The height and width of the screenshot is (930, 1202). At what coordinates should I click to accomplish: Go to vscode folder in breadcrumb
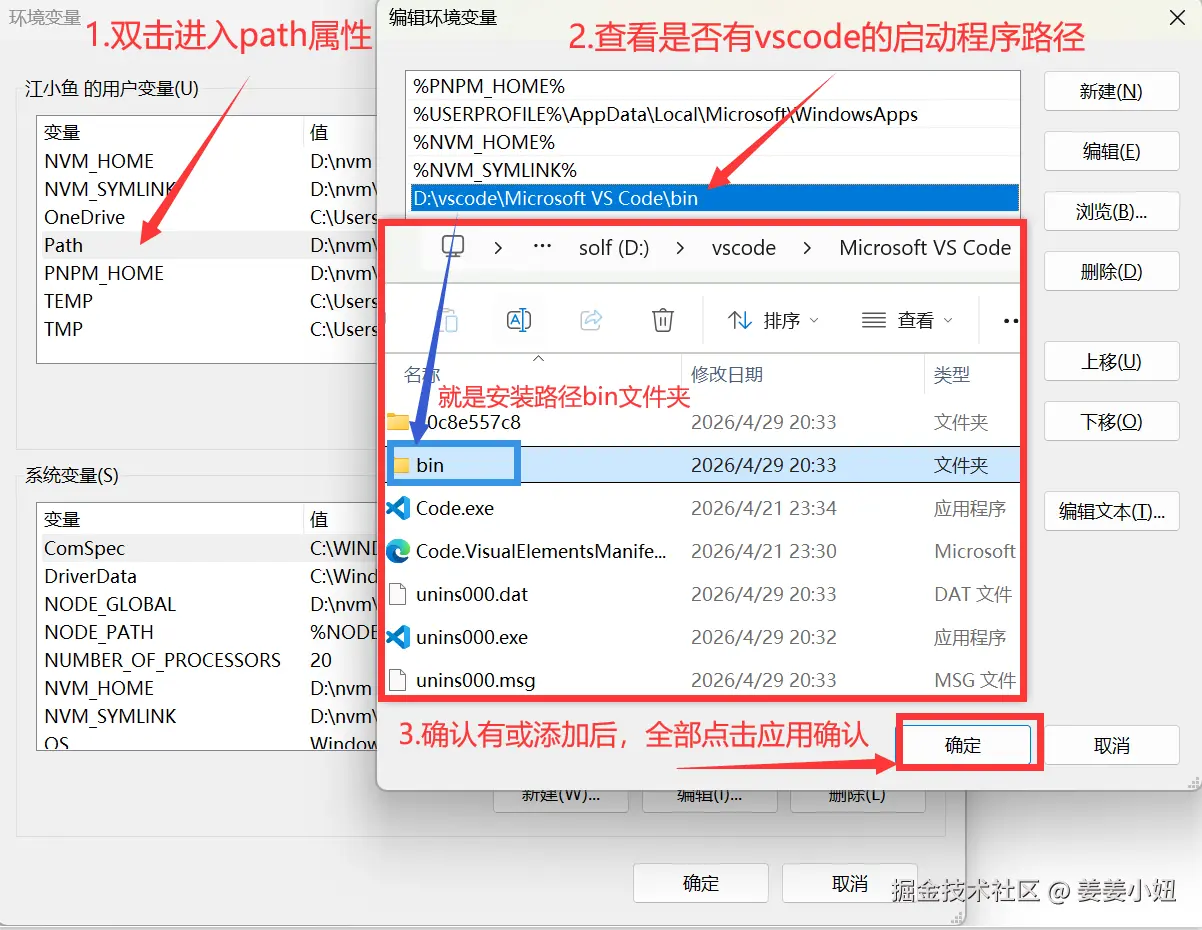(744, 248)
